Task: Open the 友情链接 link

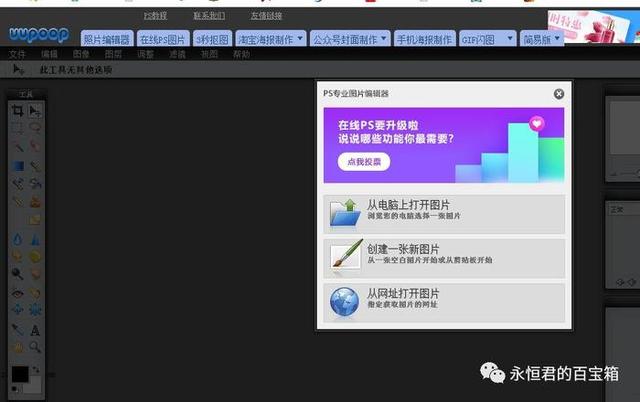Action: pyautogui.click(x=266, y=16)
